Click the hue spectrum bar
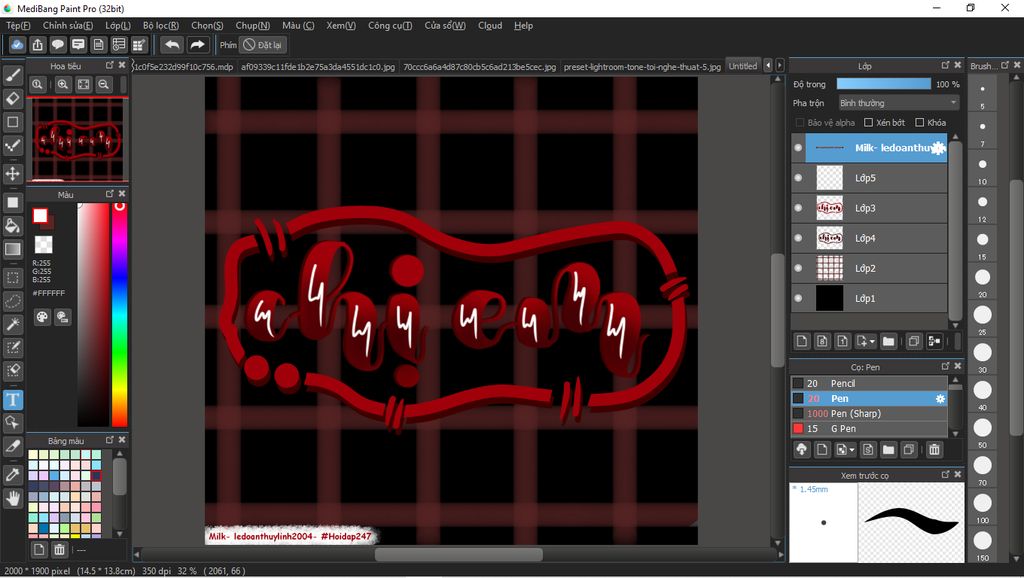This screenshot has width=1024, height=578. tap(120, 314)
